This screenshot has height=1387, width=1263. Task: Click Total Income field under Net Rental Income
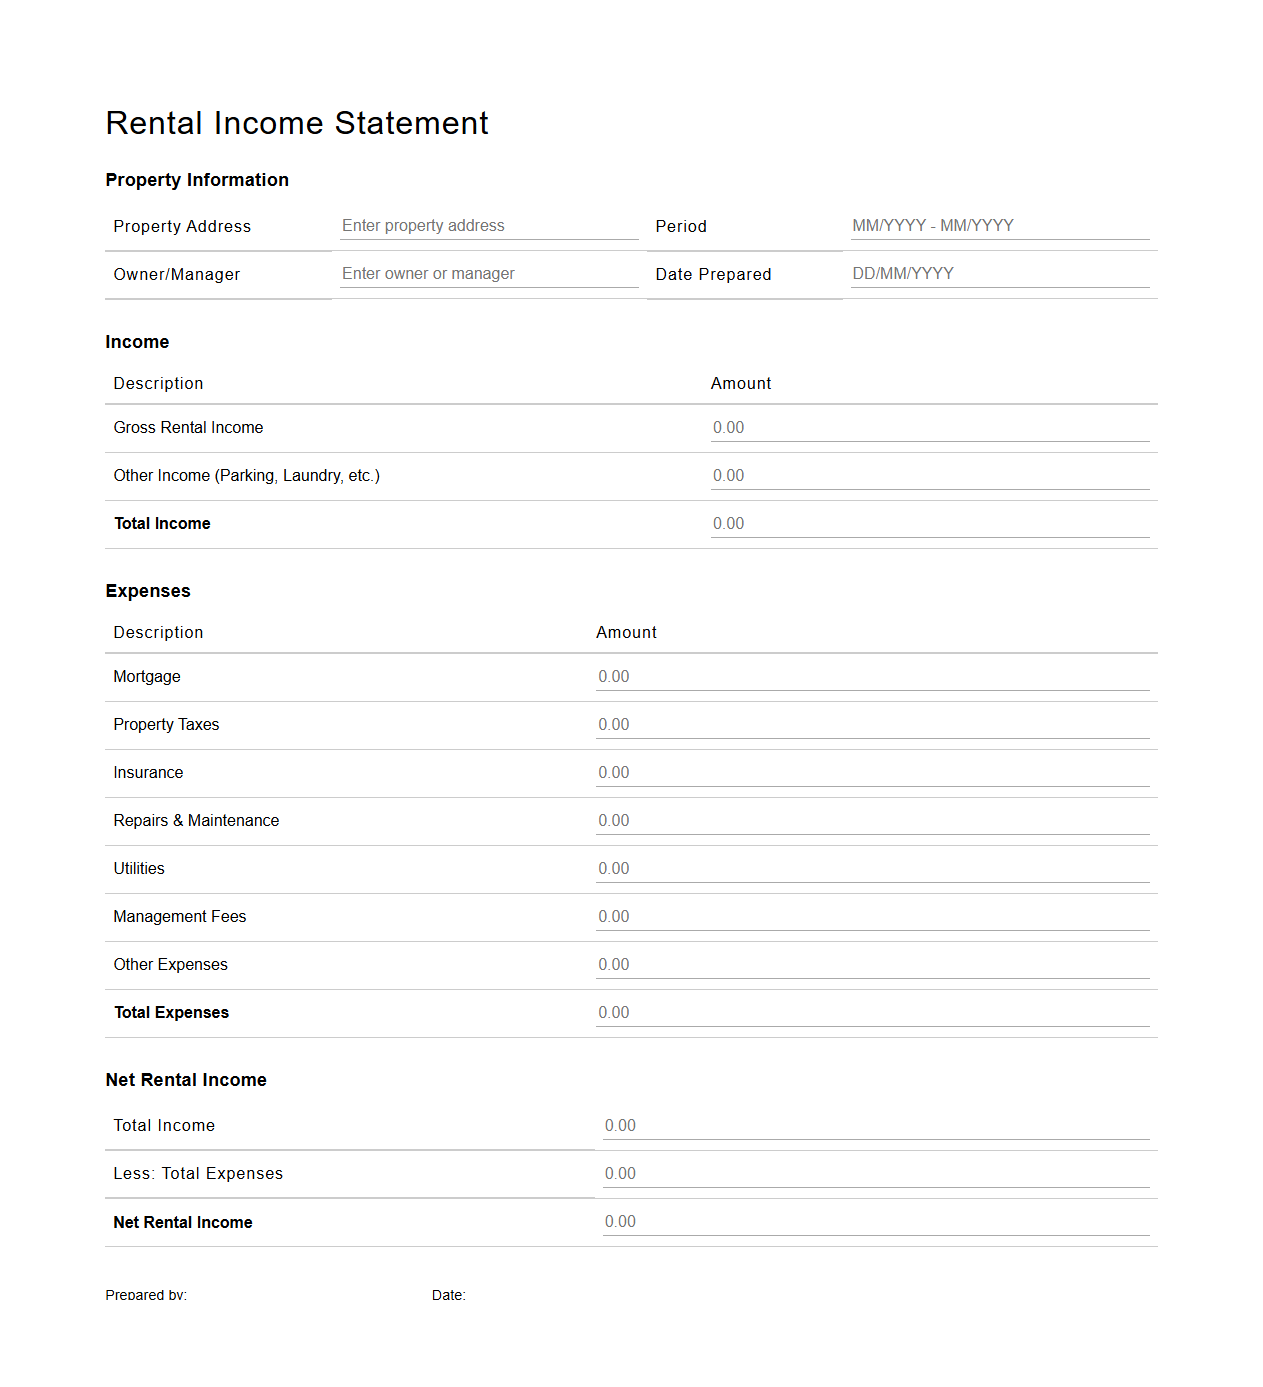876,1125
